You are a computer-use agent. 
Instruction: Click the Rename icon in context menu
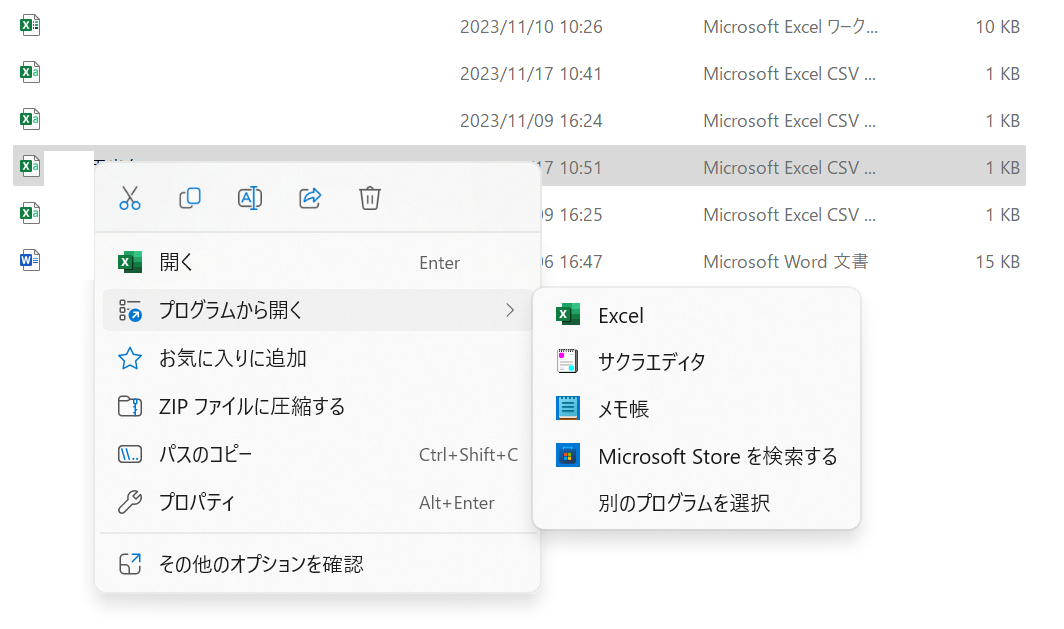(x=250, y=198)
